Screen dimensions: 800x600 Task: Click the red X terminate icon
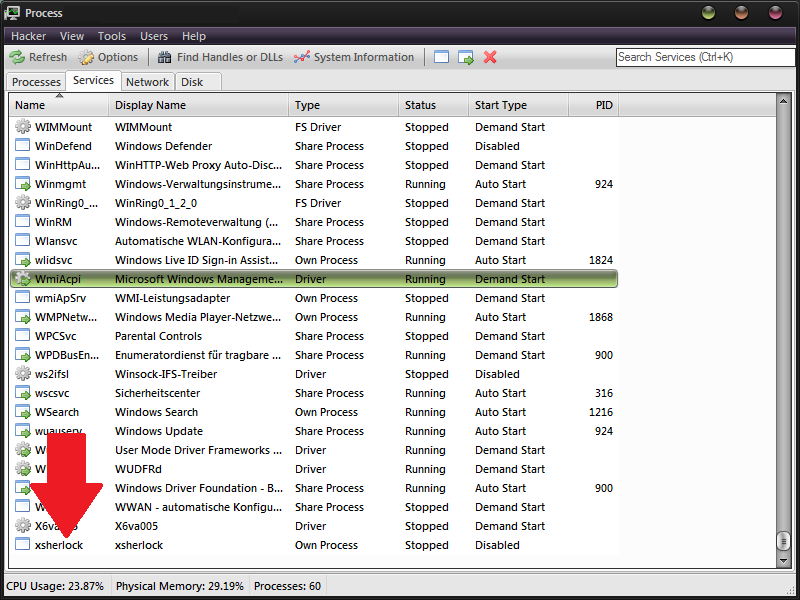tap(490, 57)
